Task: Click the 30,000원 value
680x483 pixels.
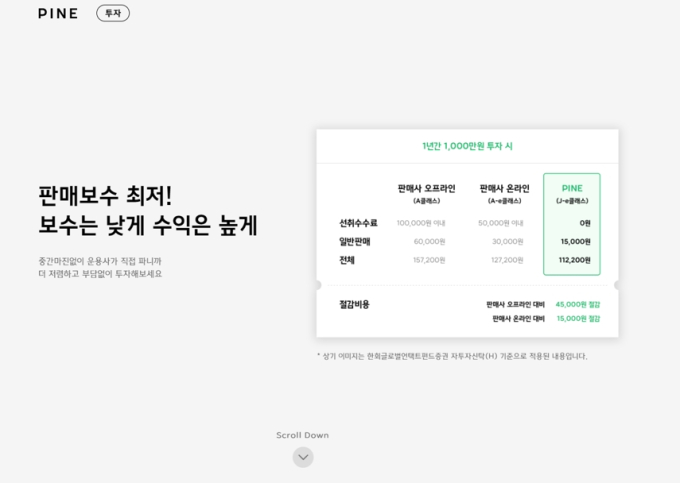Action: click(507, 242)
